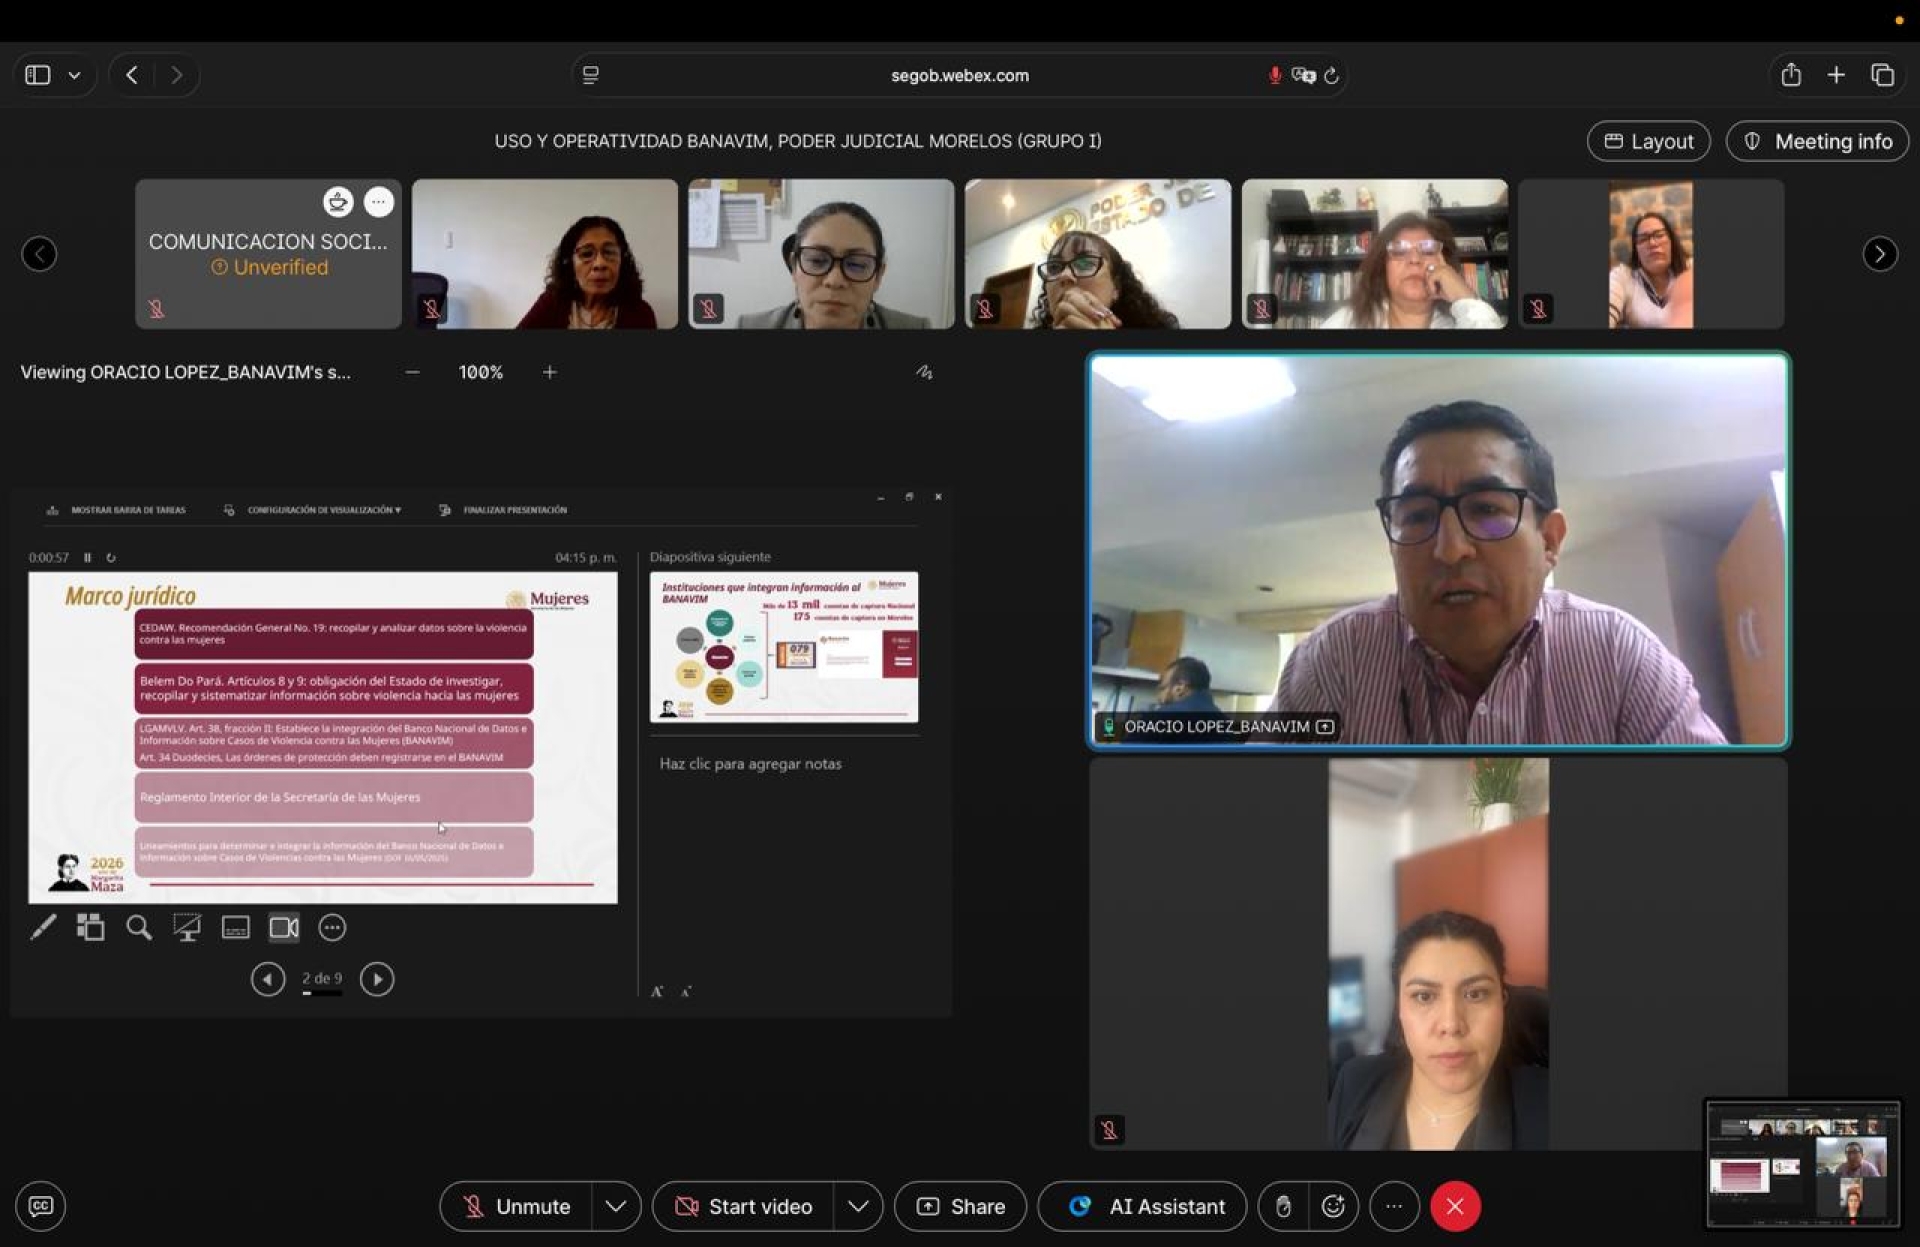Screen dimensions: 1920x1247
Task: Click the raise hand icon
Action: coord(1284,1206)
